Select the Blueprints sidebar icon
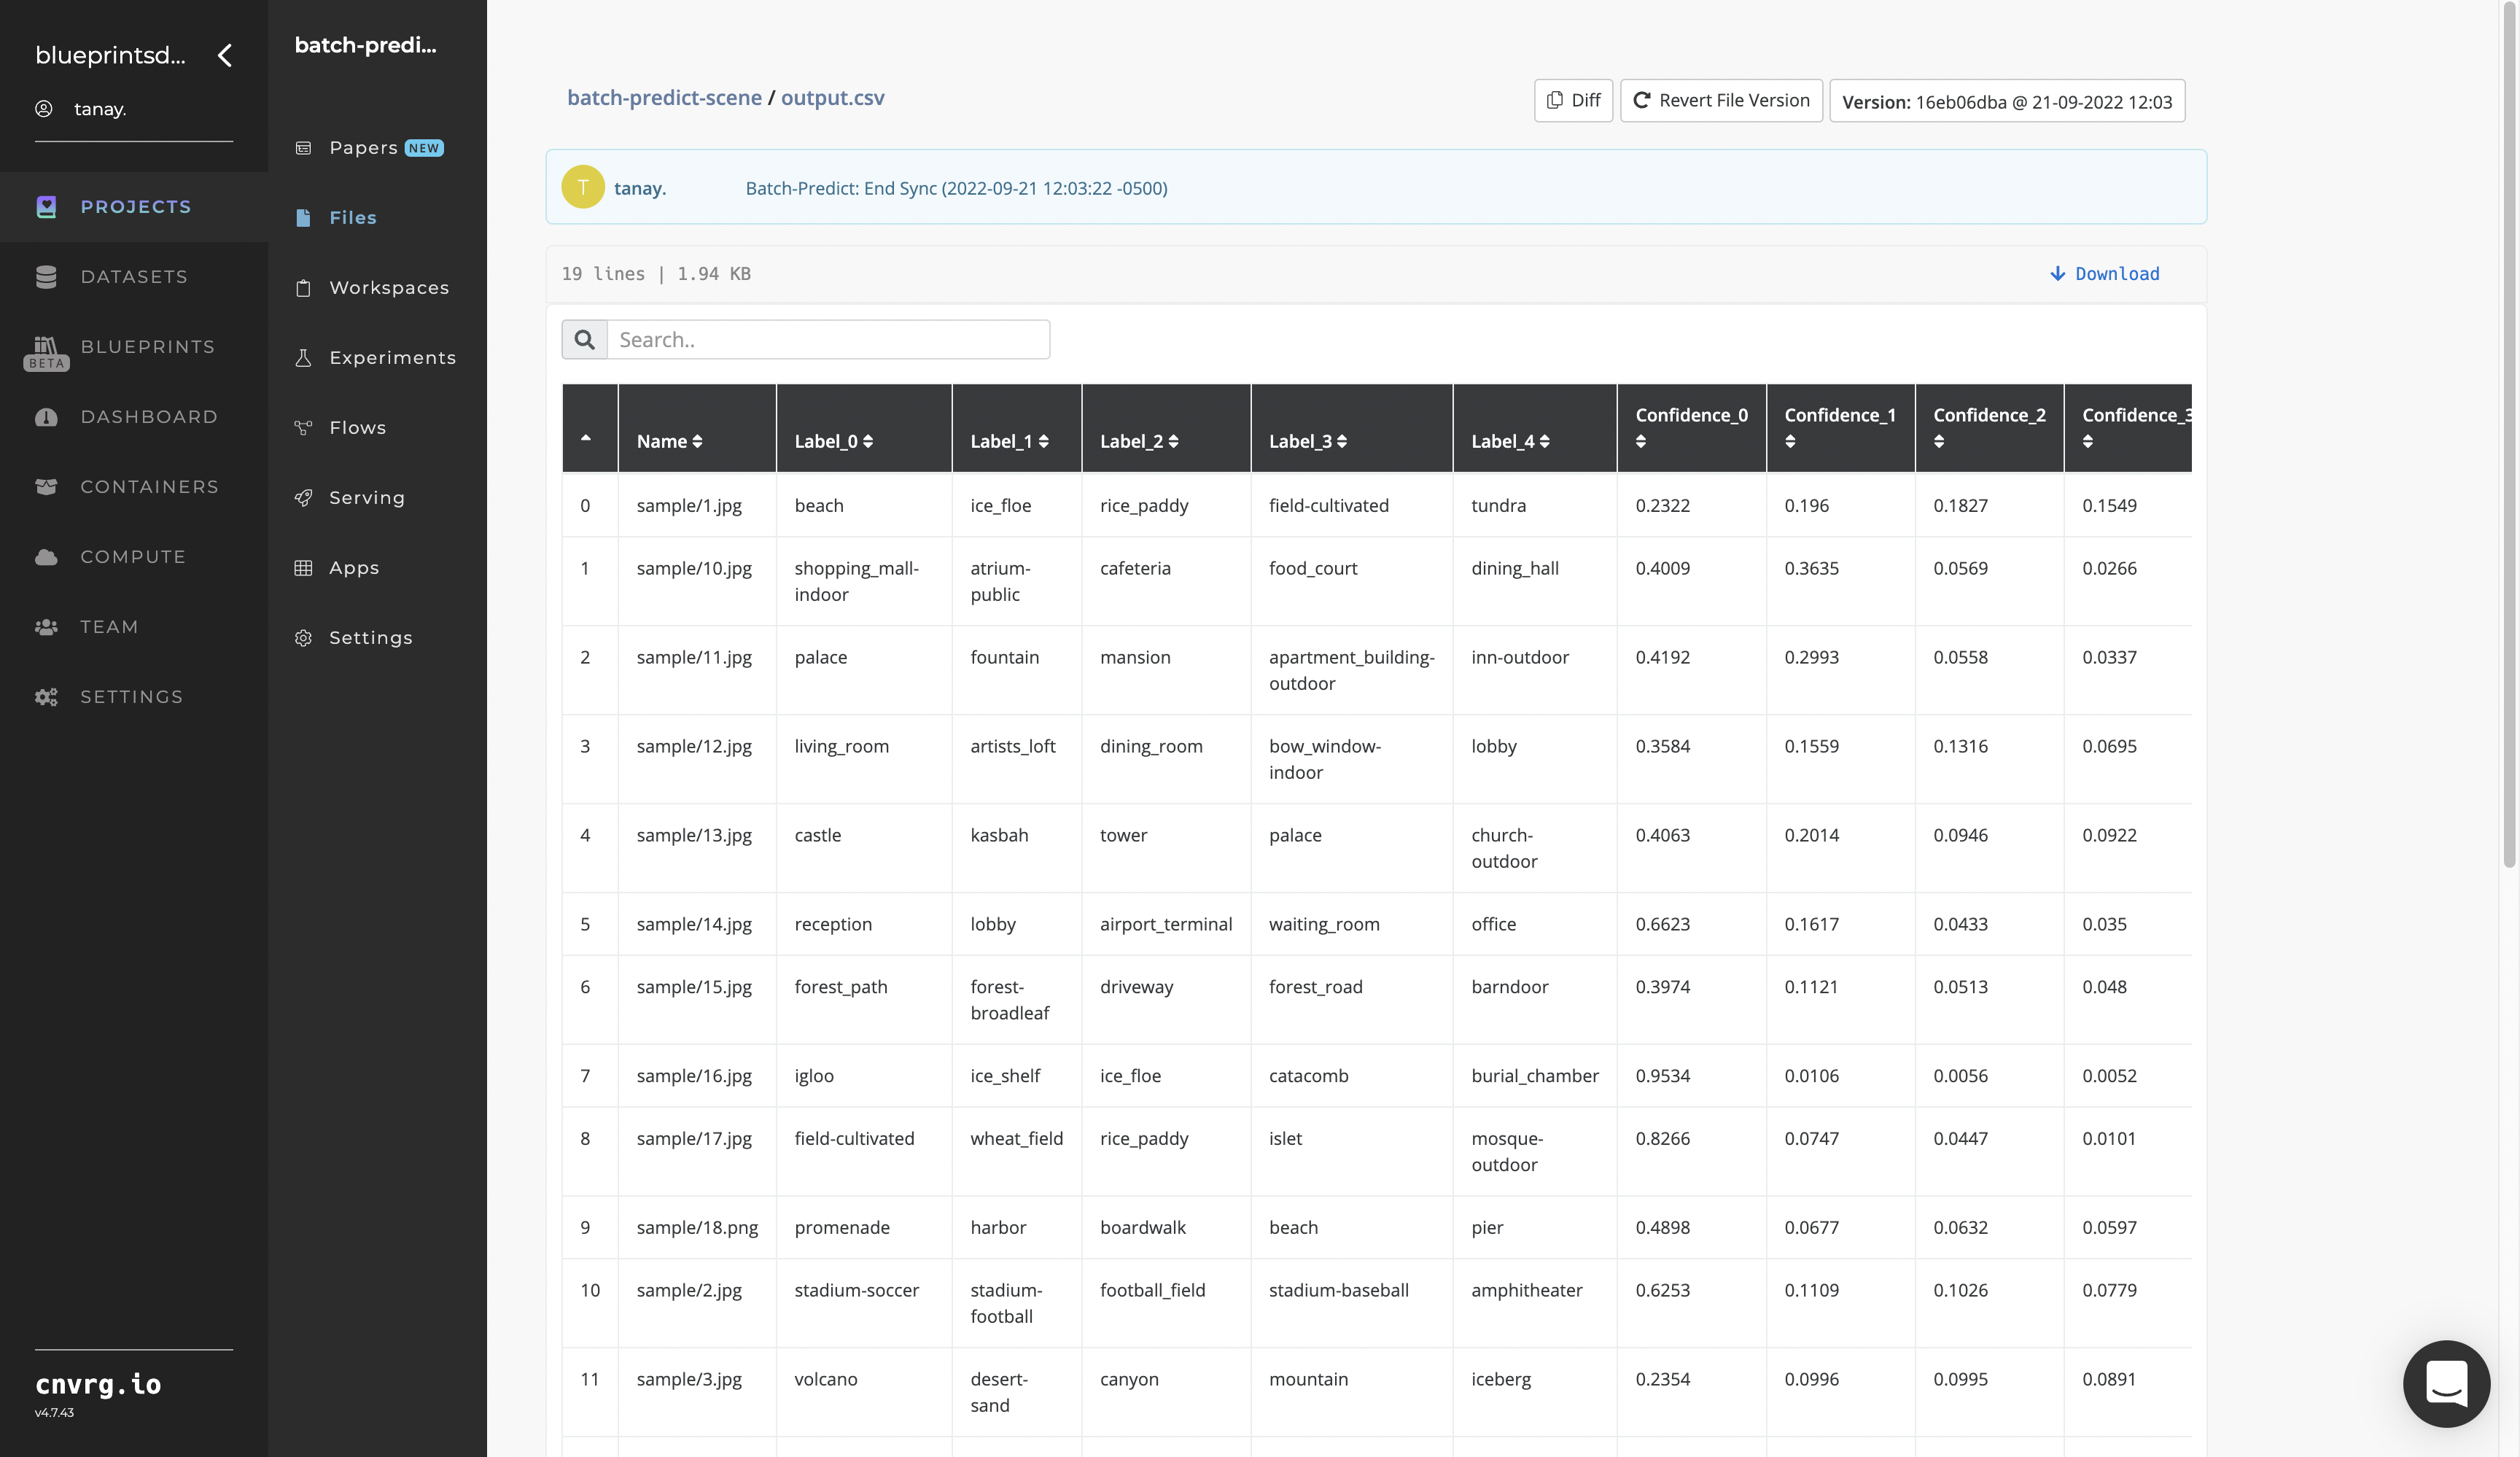The width and height of the screenshot is (2520, 1457). 47,343
